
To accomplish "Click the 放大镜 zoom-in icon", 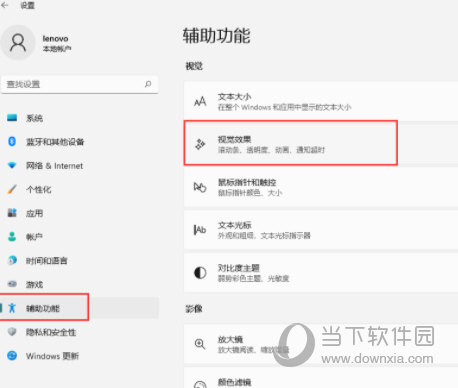I will (200, 344).
